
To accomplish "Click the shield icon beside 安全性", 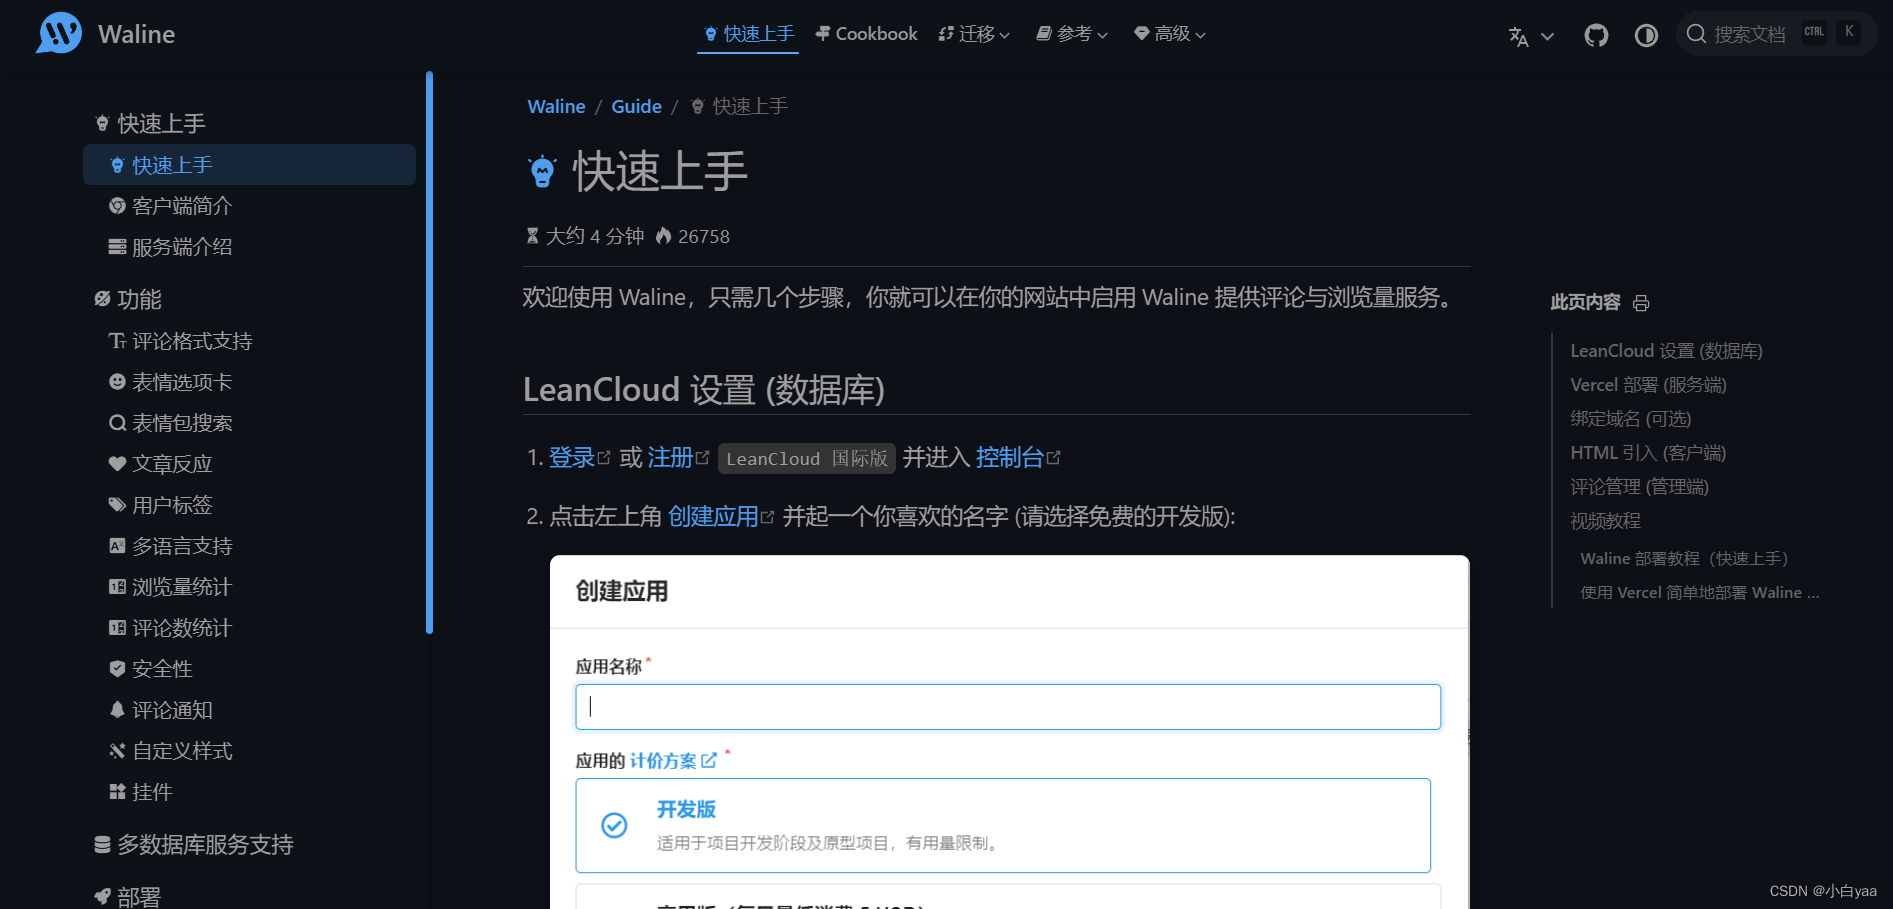I will (x=117, y=668).
